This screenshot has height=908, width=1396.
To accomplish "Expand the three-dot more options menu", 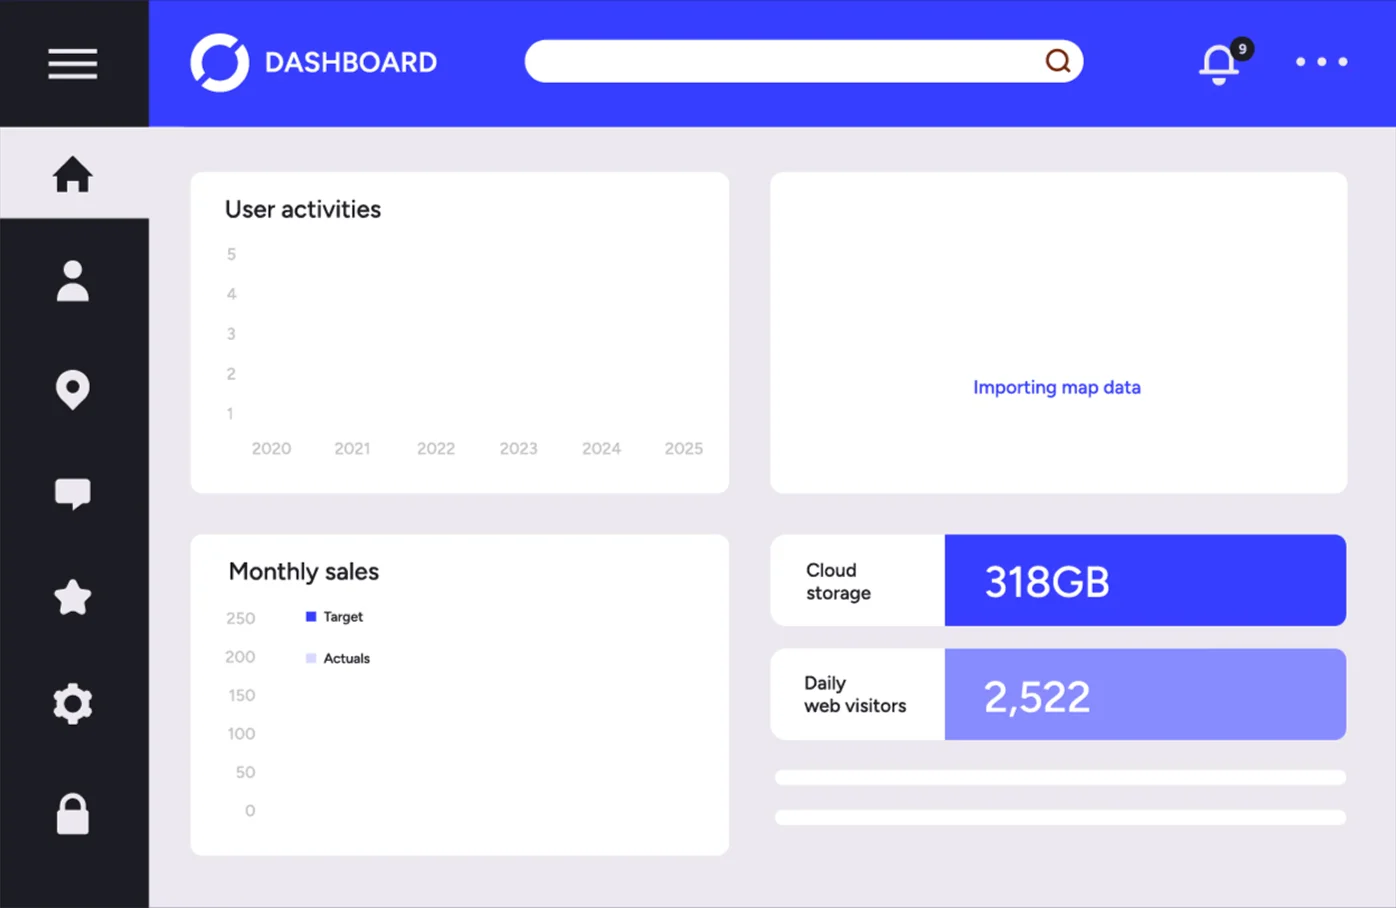I will click(1321, 62).
